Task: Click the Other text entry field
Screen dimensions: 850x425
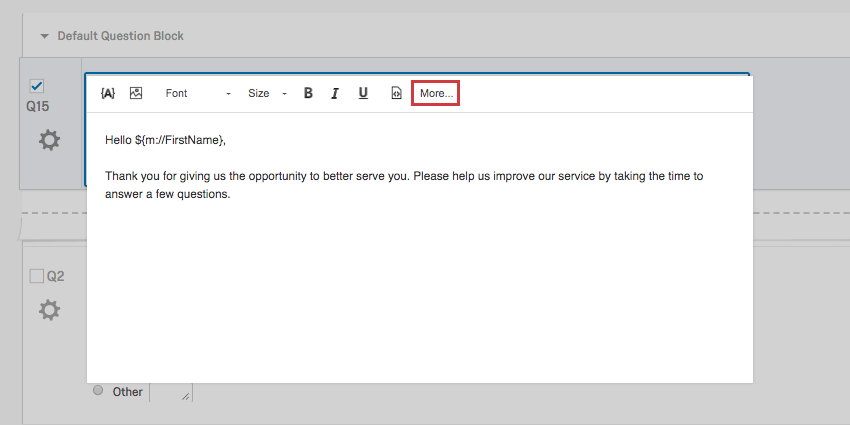Action: point(171,392)
